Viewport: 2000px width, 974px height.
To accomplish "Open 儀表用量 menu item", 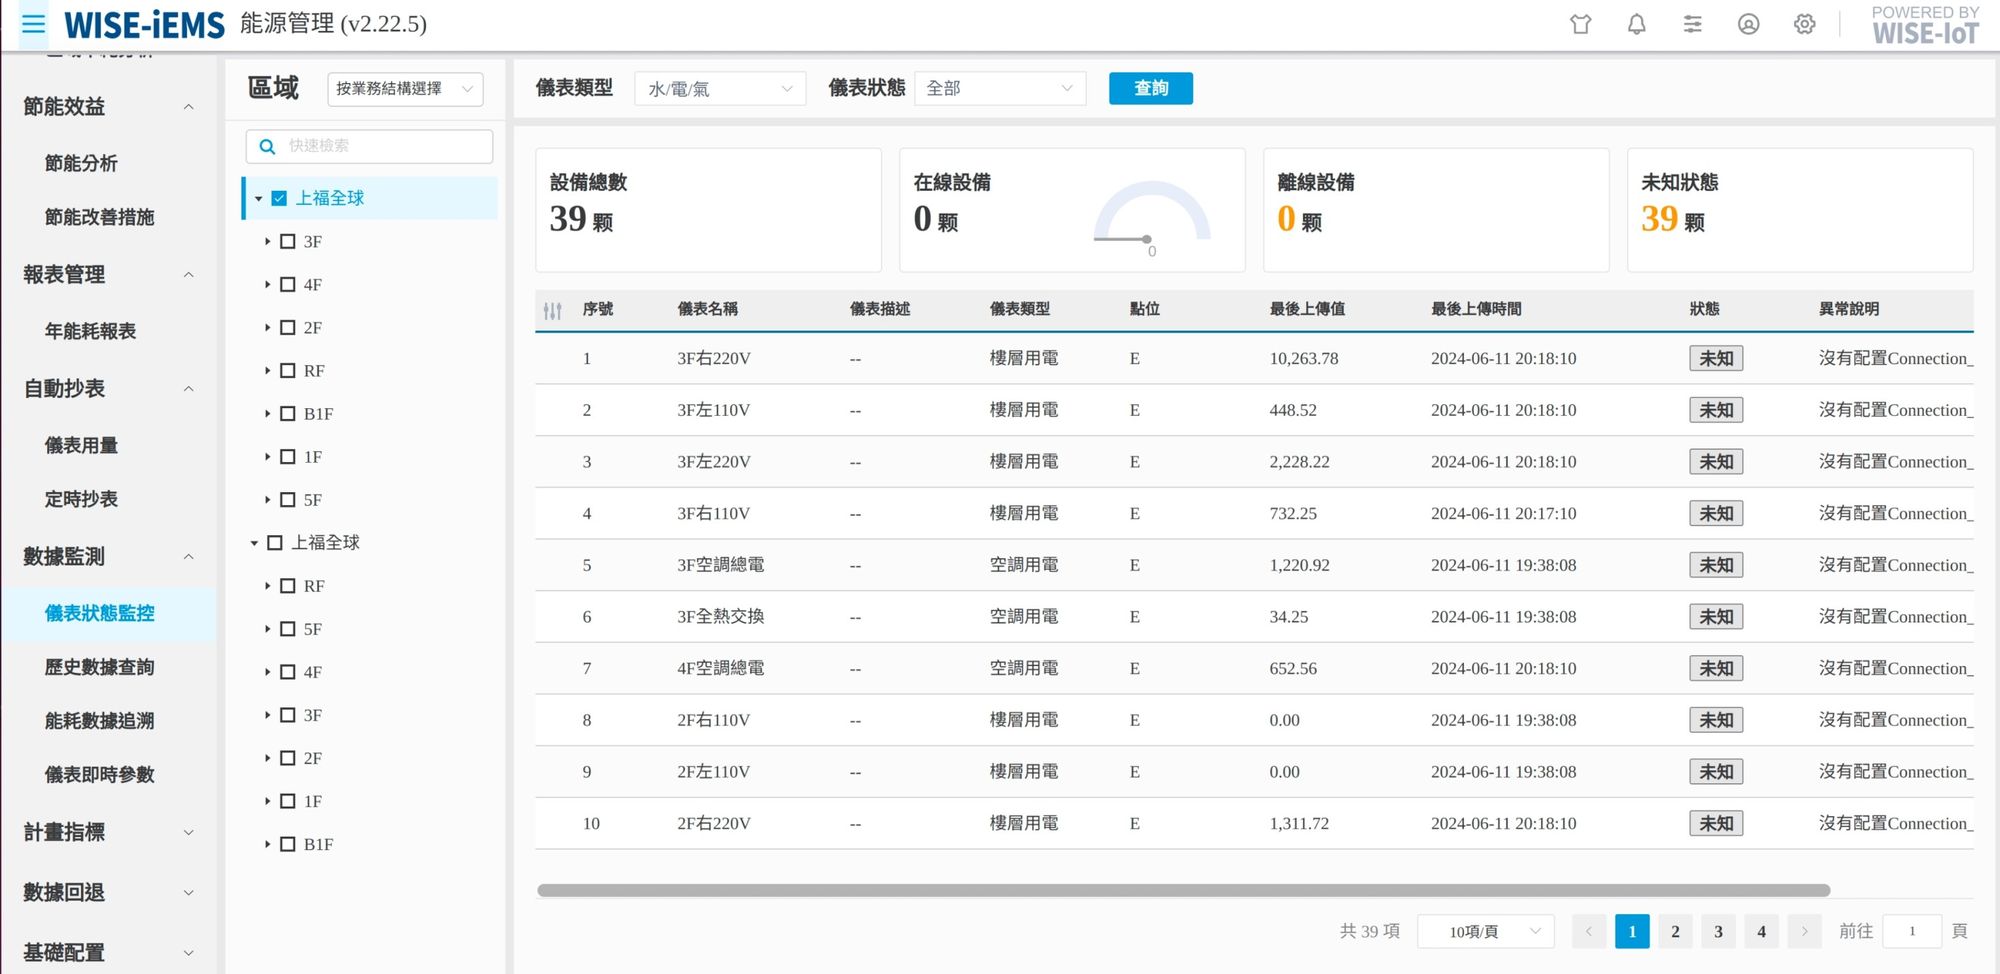I will (x=81, y=445).
